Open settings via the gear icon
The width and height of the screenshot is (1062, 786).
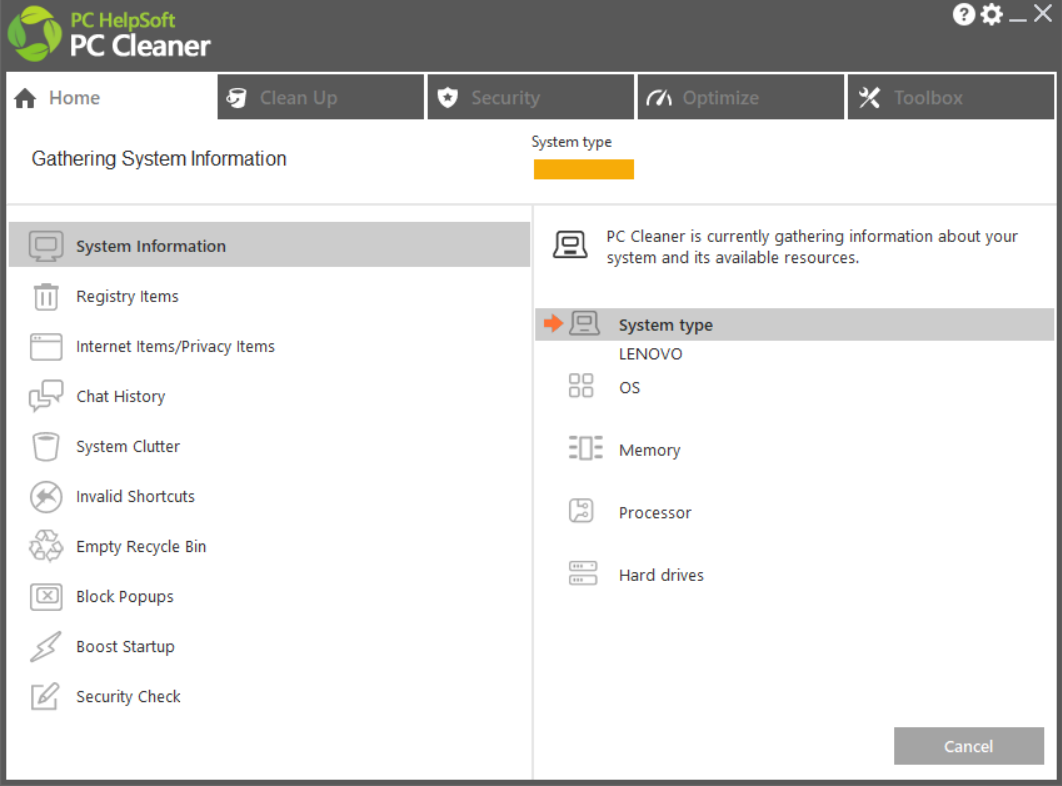[992, 14]
